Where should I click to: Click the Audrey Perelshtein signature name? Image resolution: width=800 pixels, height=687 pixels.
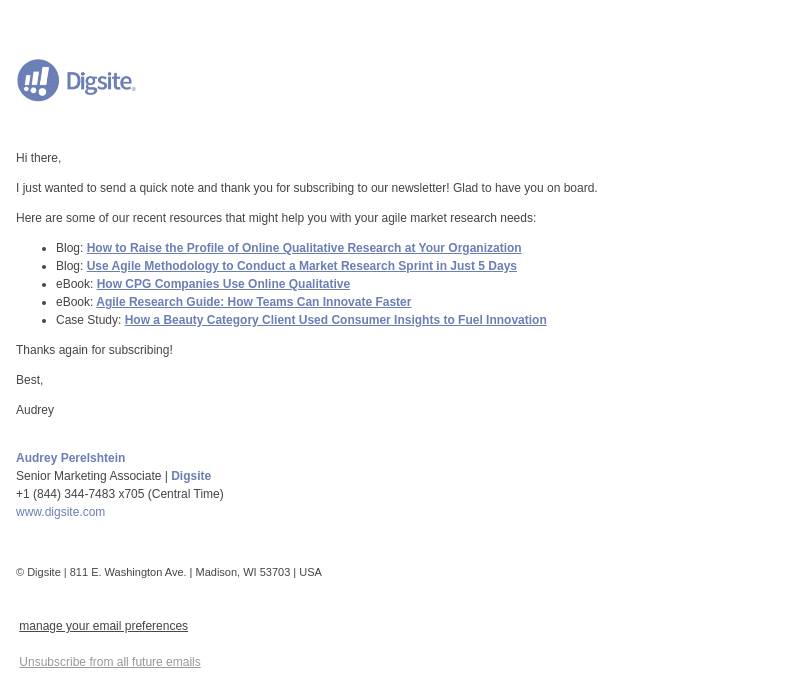click(70, 458)
